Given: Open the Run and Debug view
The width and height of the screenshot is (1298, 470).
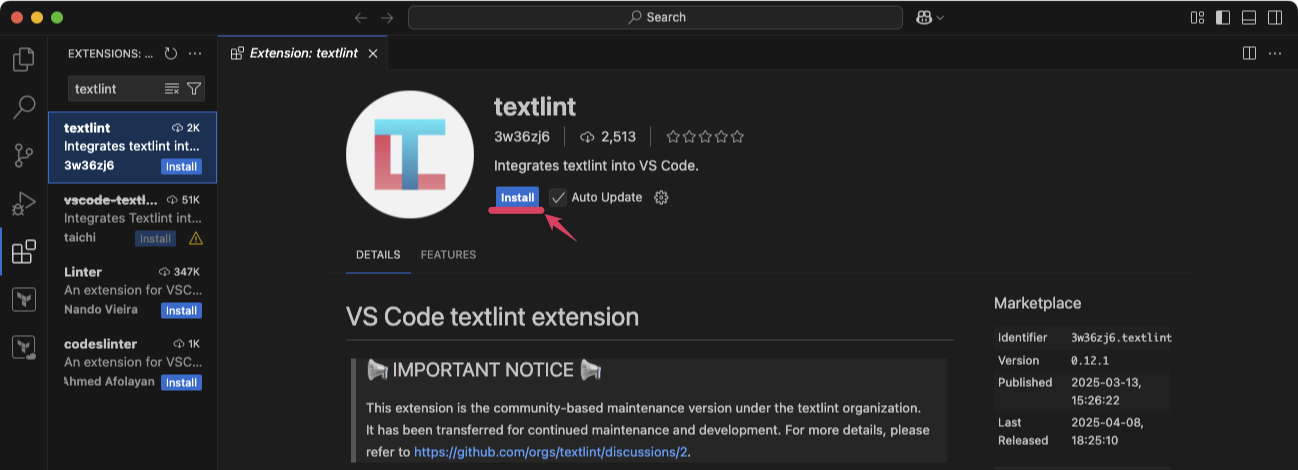Looking at the screenshot, I should [24, 203].
